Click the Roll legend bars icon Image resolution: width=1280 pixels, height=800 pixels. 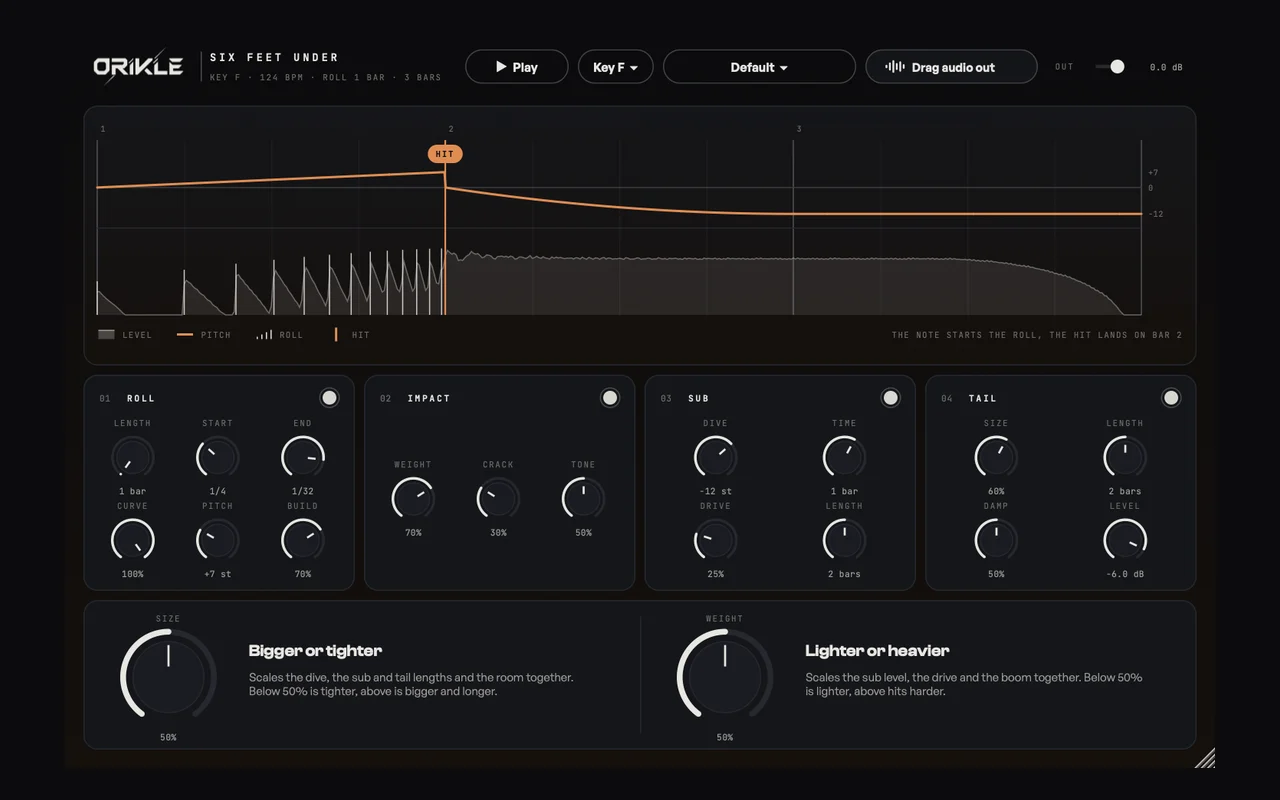click(x=264, y=335)
